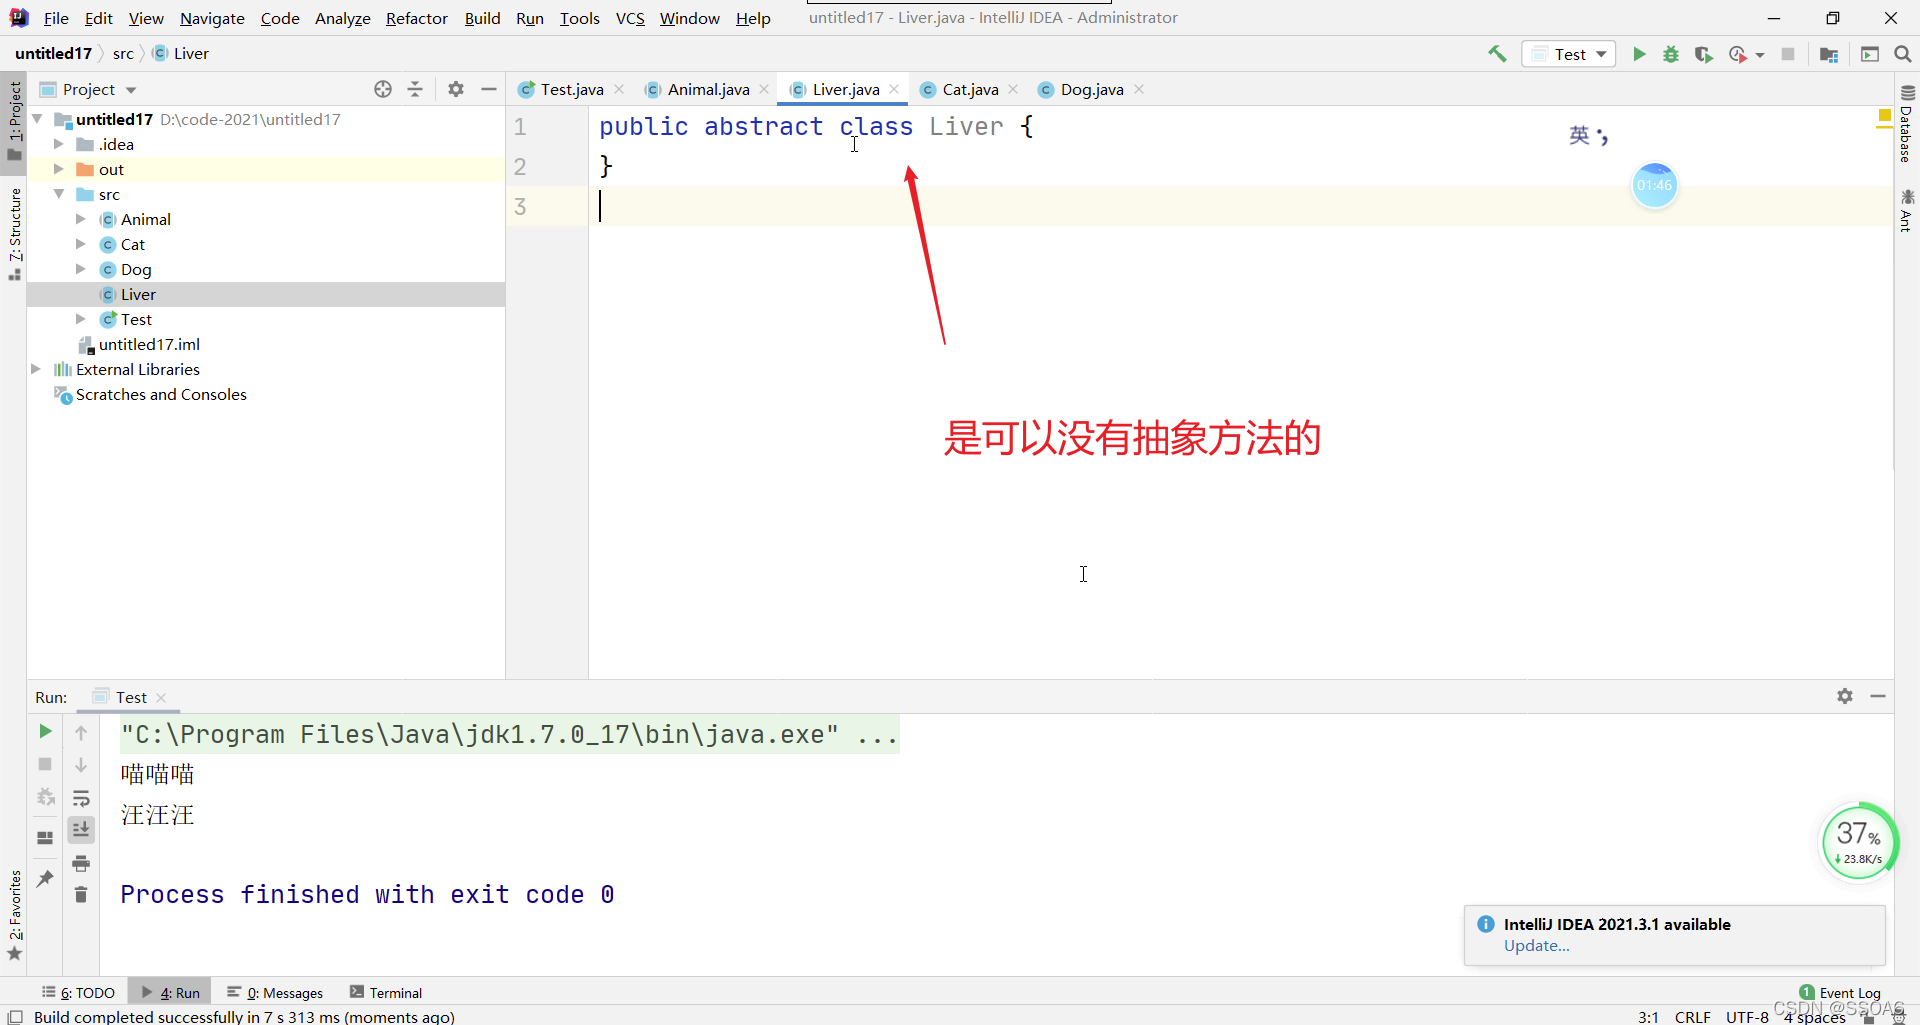
Task: Click the blue 01:46 timer bubble
Action: [x=1655, y=185]
